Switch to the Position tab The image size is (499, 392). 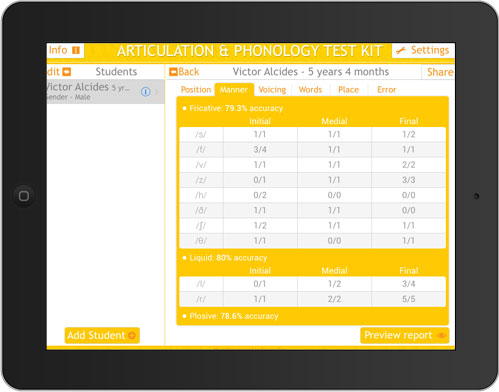(x=196, y=90)
